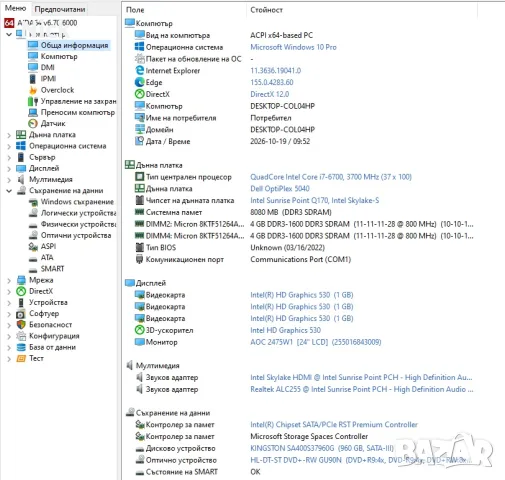505x480 pixels.
Task: Click the Логически устройства icon
Action: (33, 213)
